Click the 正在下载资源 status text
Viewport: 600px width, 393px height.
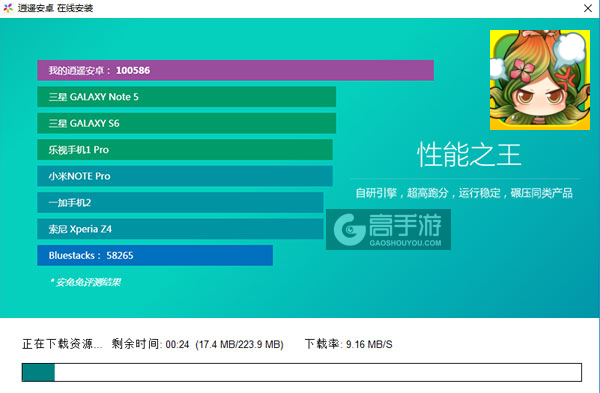62,344
